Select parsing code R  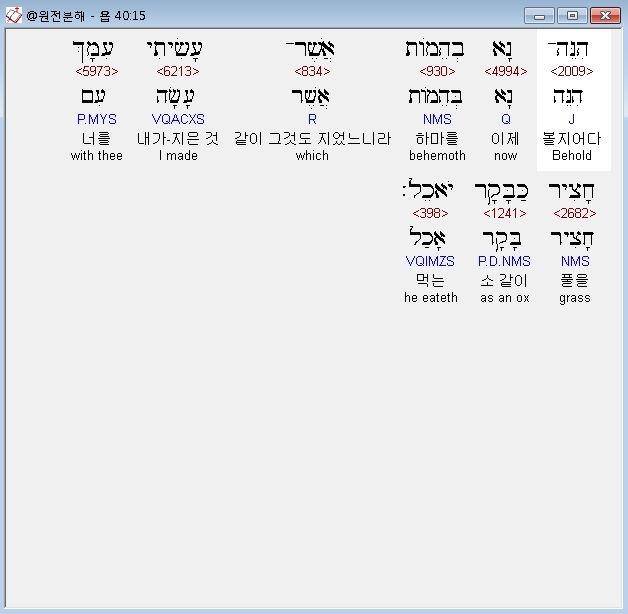click(x=312, y=119)
